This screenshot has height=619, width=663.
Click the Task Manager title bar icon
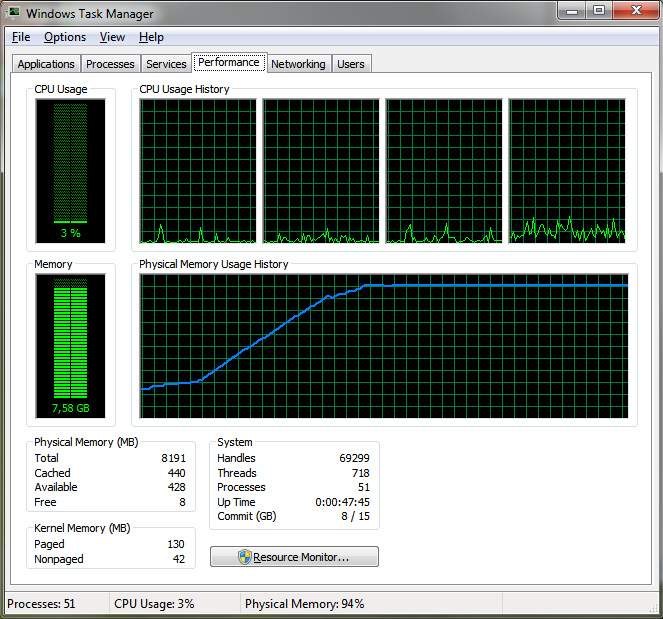pyautogui.click(x=14, y=13)
